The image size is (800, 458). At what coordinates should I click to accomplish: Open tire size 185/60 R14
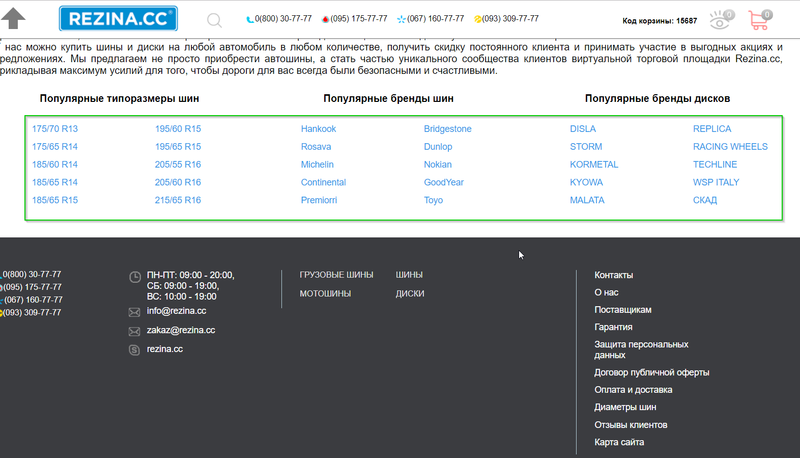(x=55, y=165)
